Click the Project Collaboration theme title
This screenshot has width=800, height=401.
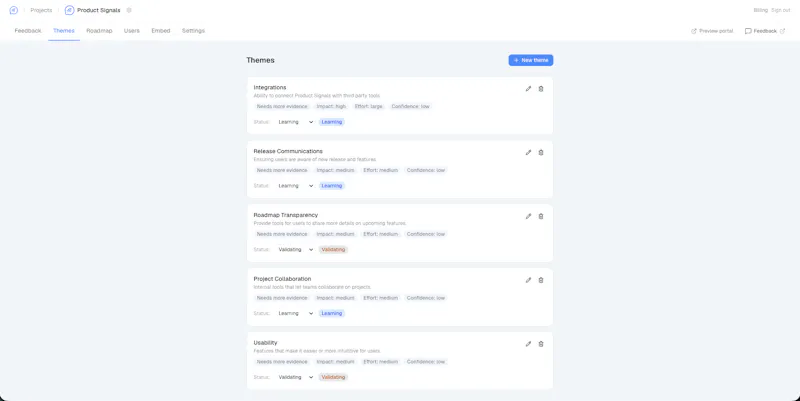(282, 279)
